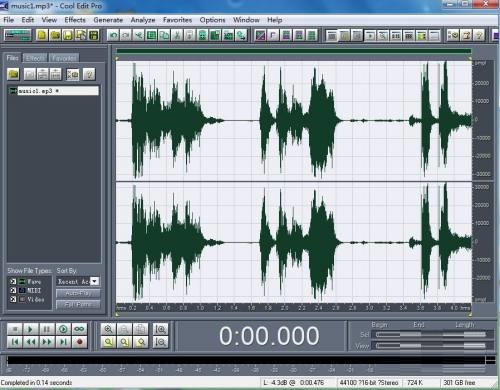Image resolution: width=500 pixels, height=390 pixels.
Task: Click the green display range bar above waveform
Action: point(293,51)
